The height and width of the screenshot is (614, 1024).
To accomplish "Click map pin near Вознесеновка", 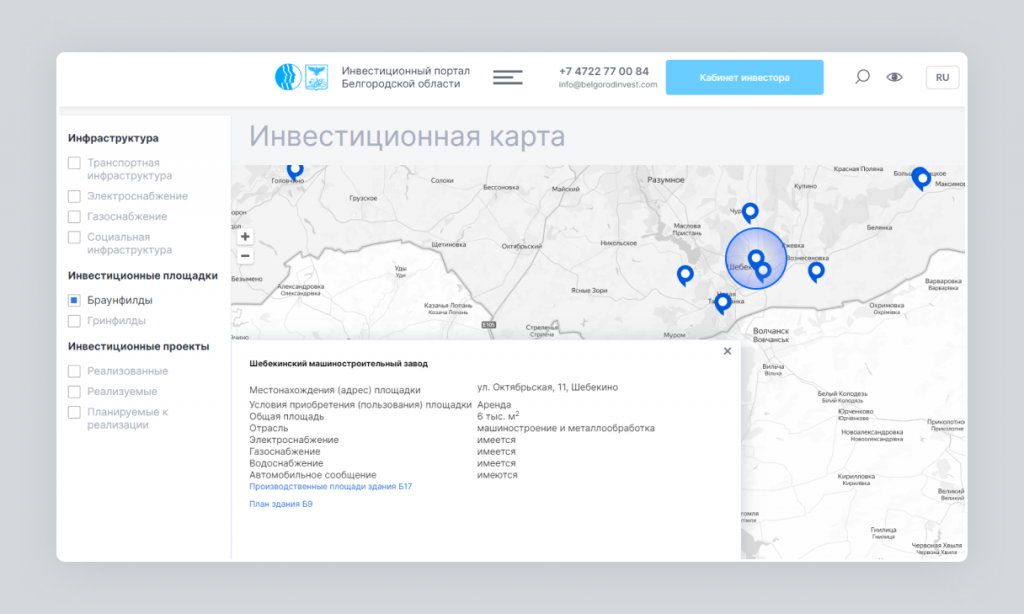I will (816, 271).
